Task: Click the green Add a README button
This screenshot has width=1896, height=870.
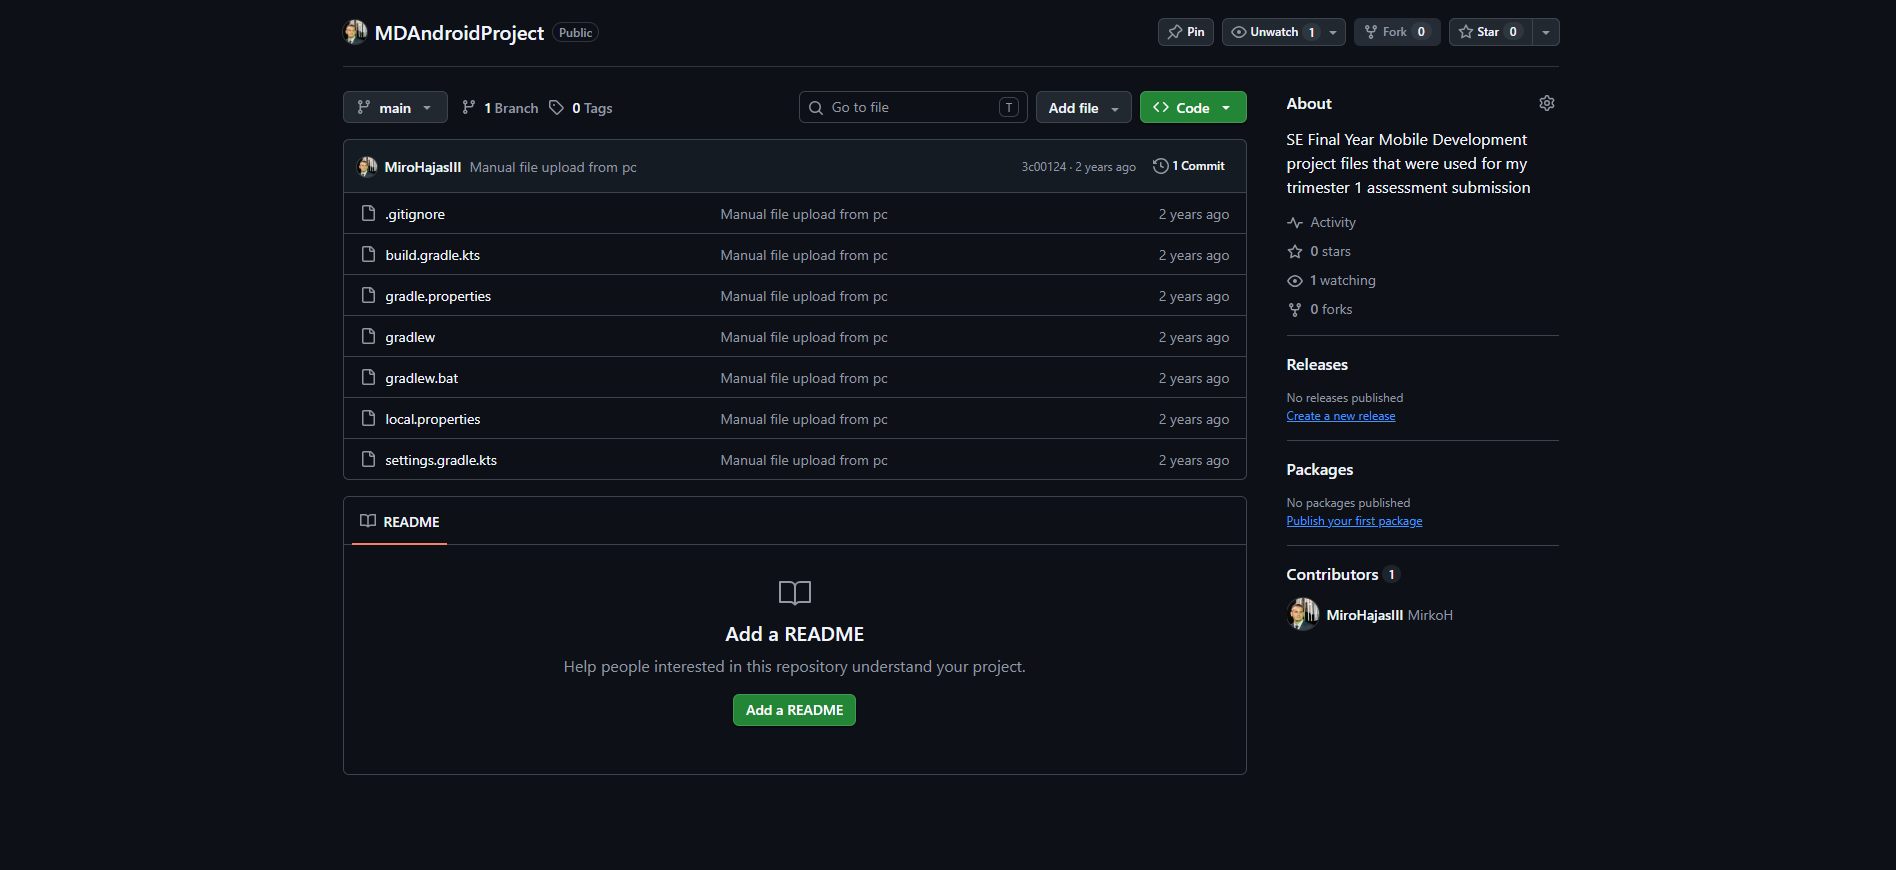Action: tap(794, 710)
